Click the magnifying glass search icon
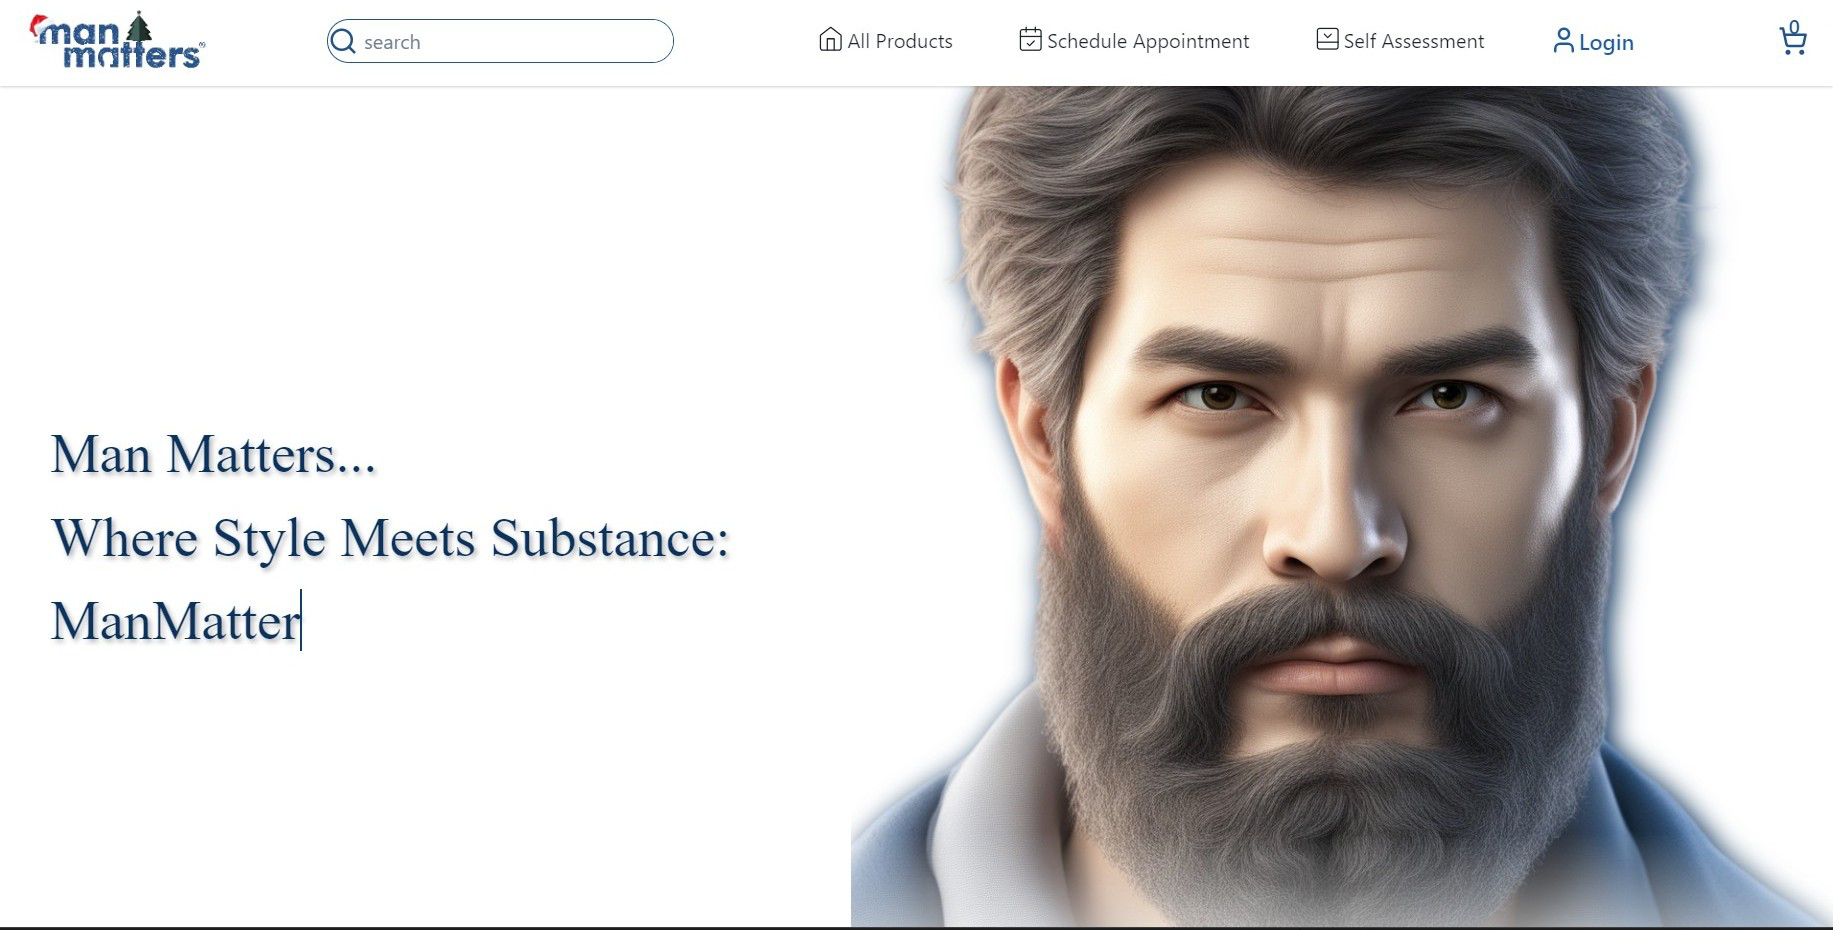Image resolution: width=1833 pixels, height=930 pixels. pos(343,41)
